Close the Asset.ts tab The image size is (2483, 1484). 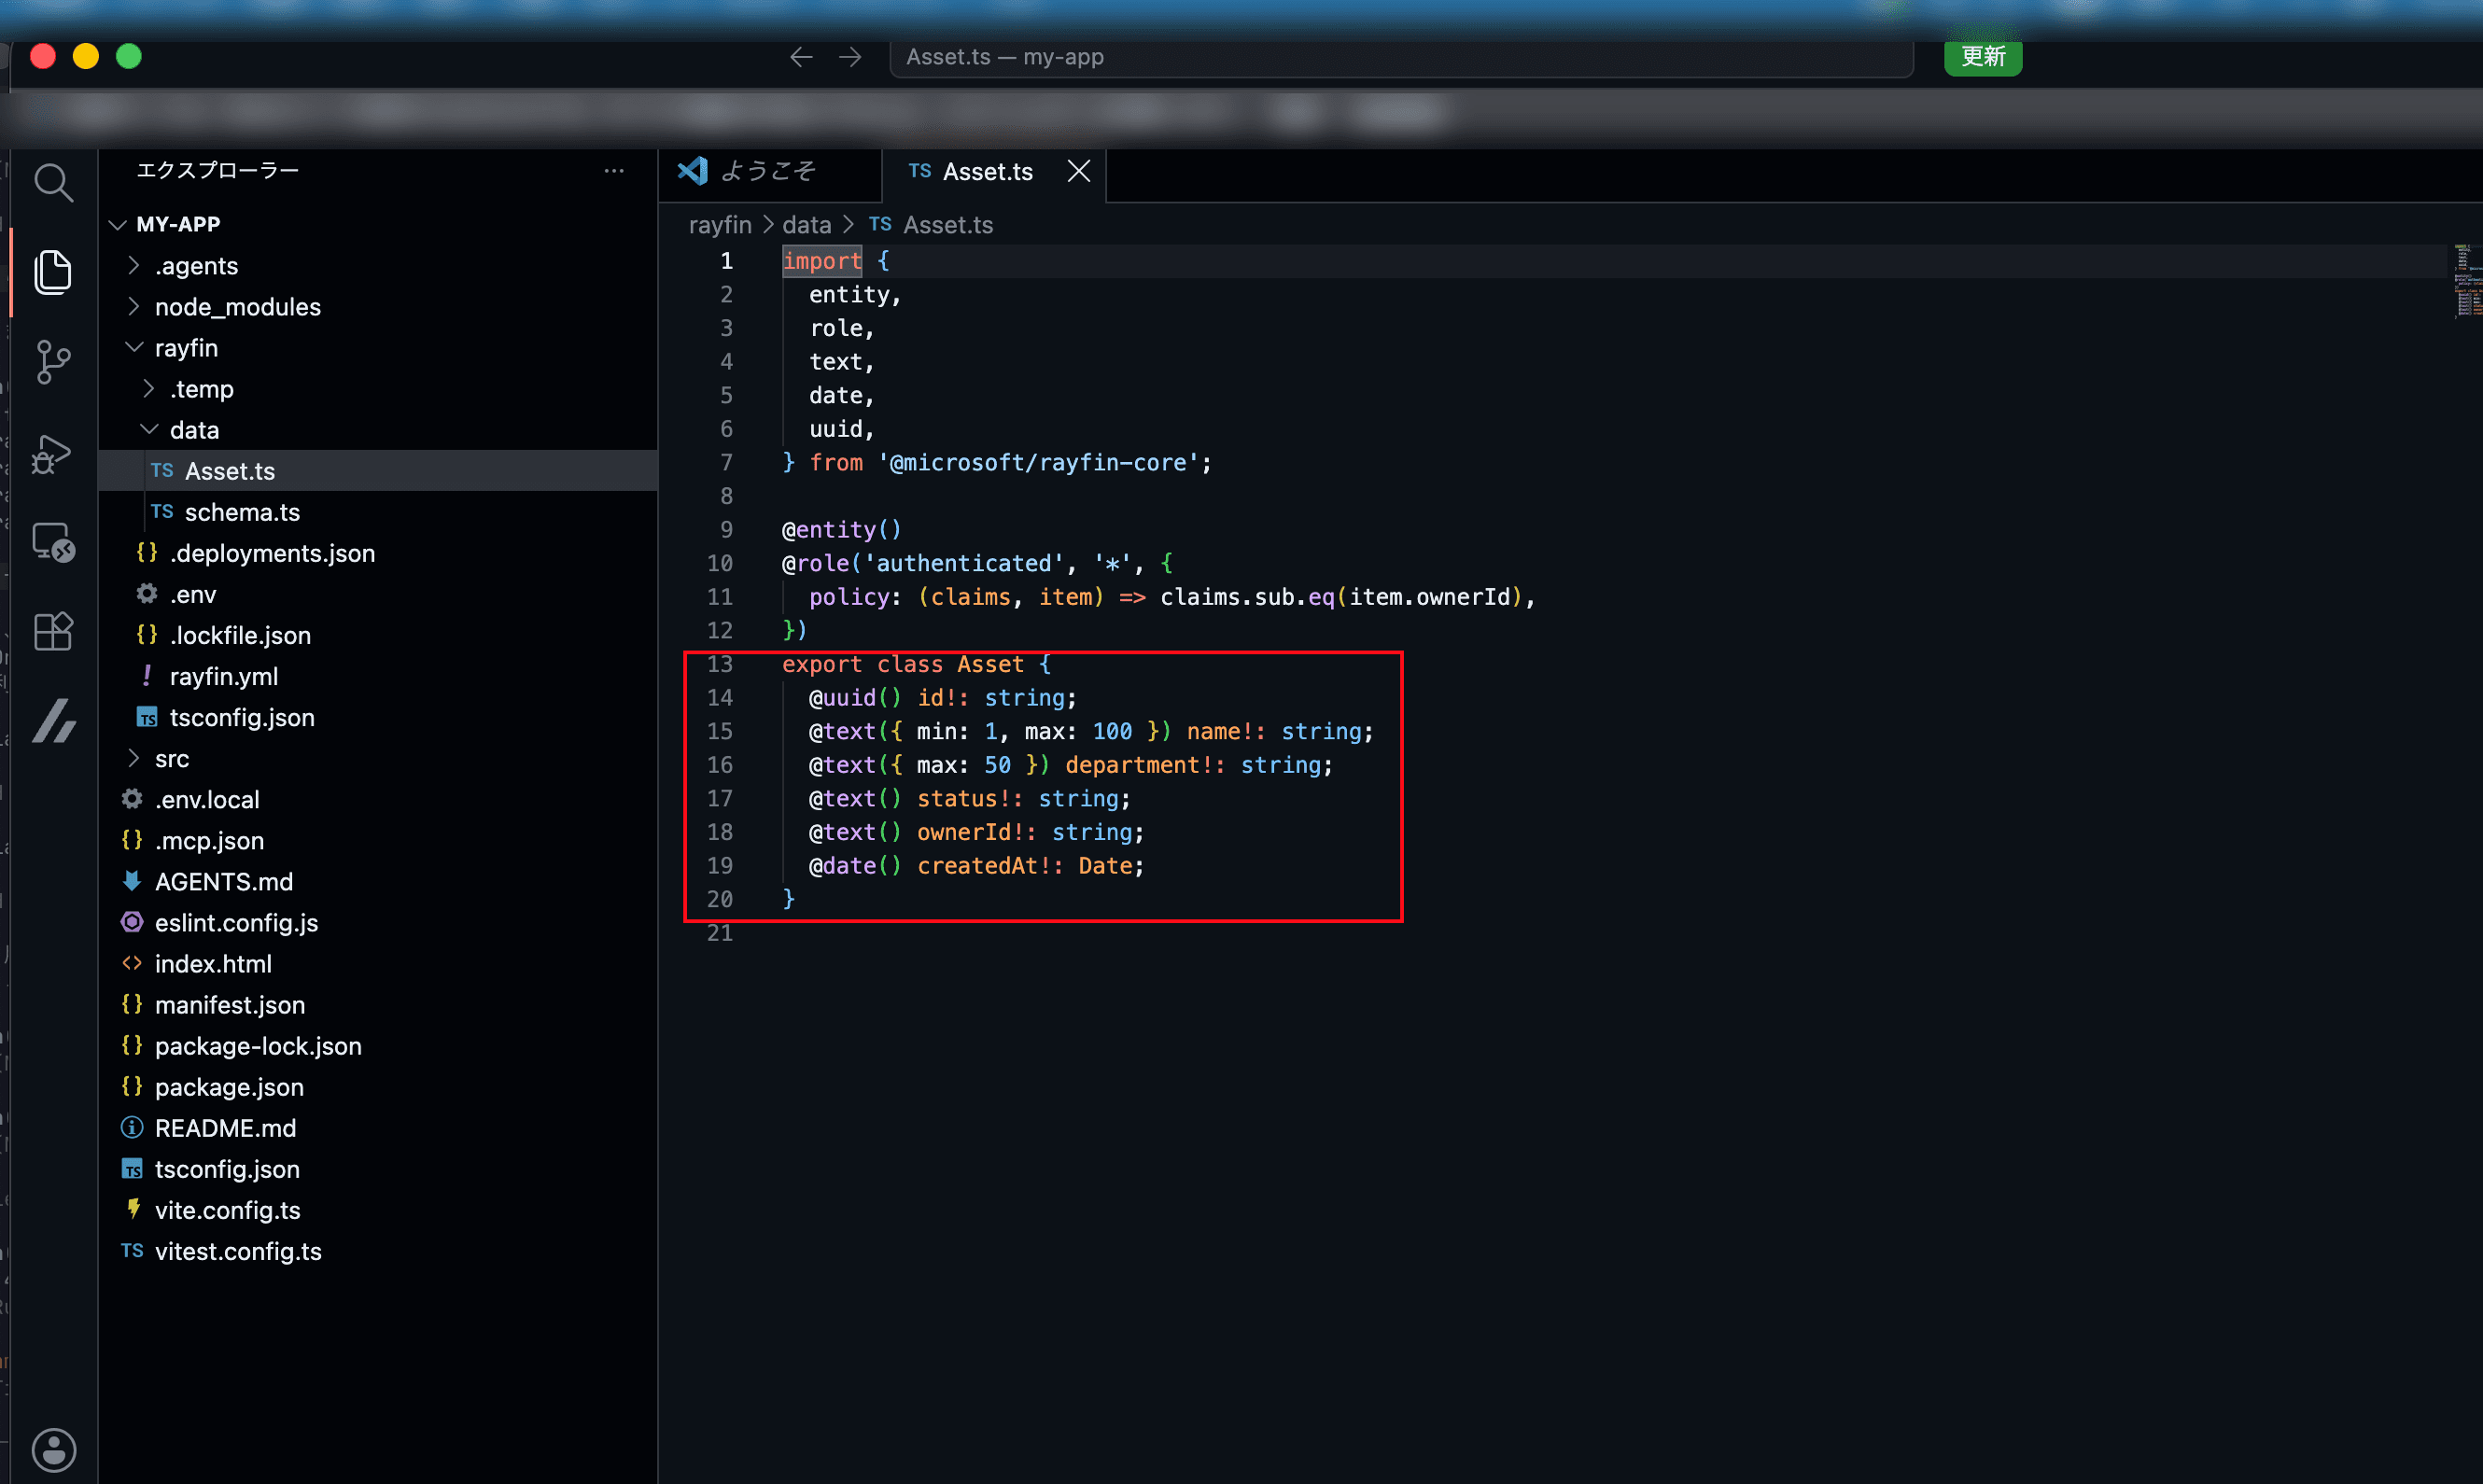coord(1078,171)
